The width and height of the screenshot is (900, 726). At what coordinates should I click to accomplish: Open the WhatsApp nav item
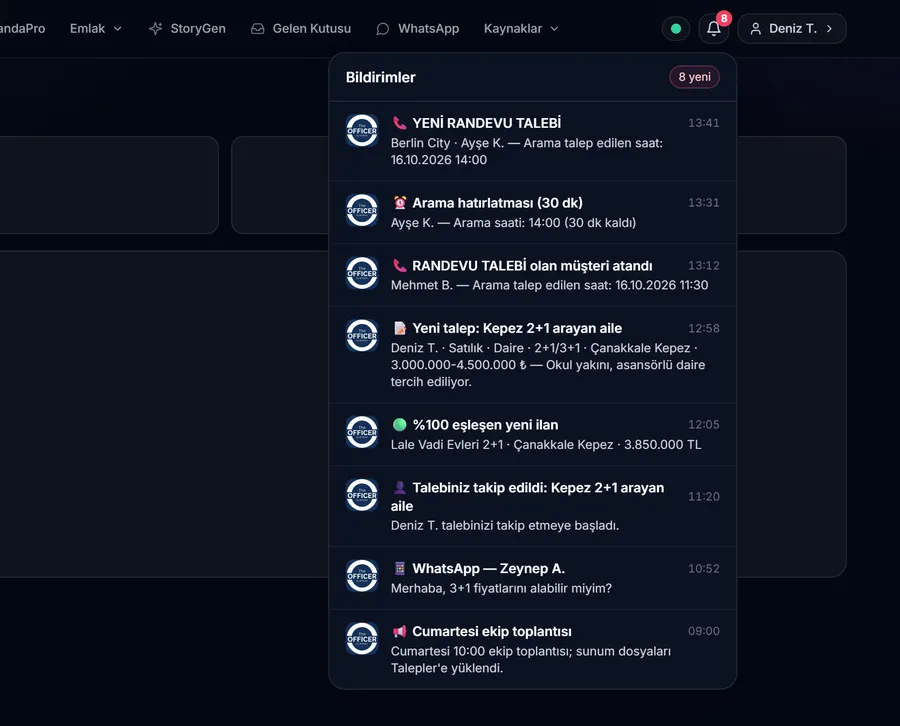coord(417,29)
